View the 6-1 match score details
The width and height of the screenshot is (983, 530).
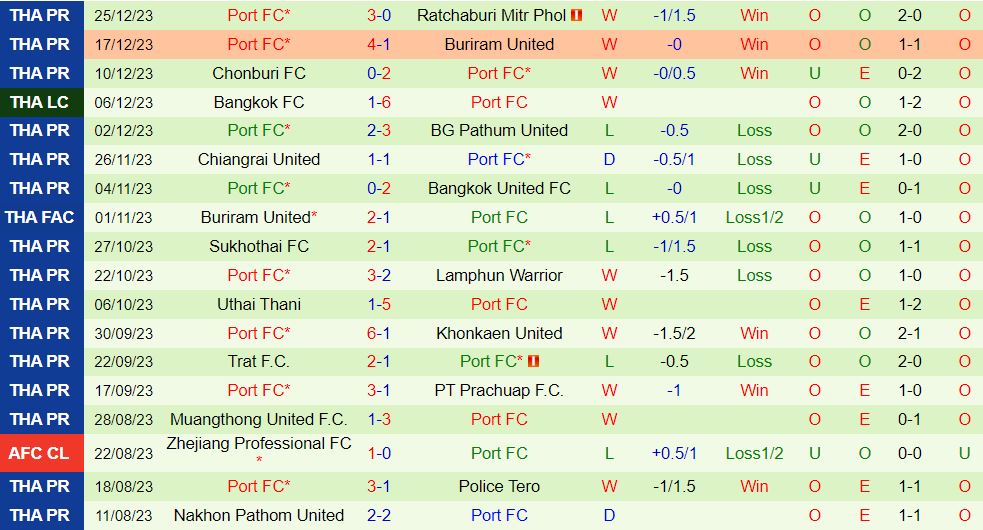pos(379,333)
